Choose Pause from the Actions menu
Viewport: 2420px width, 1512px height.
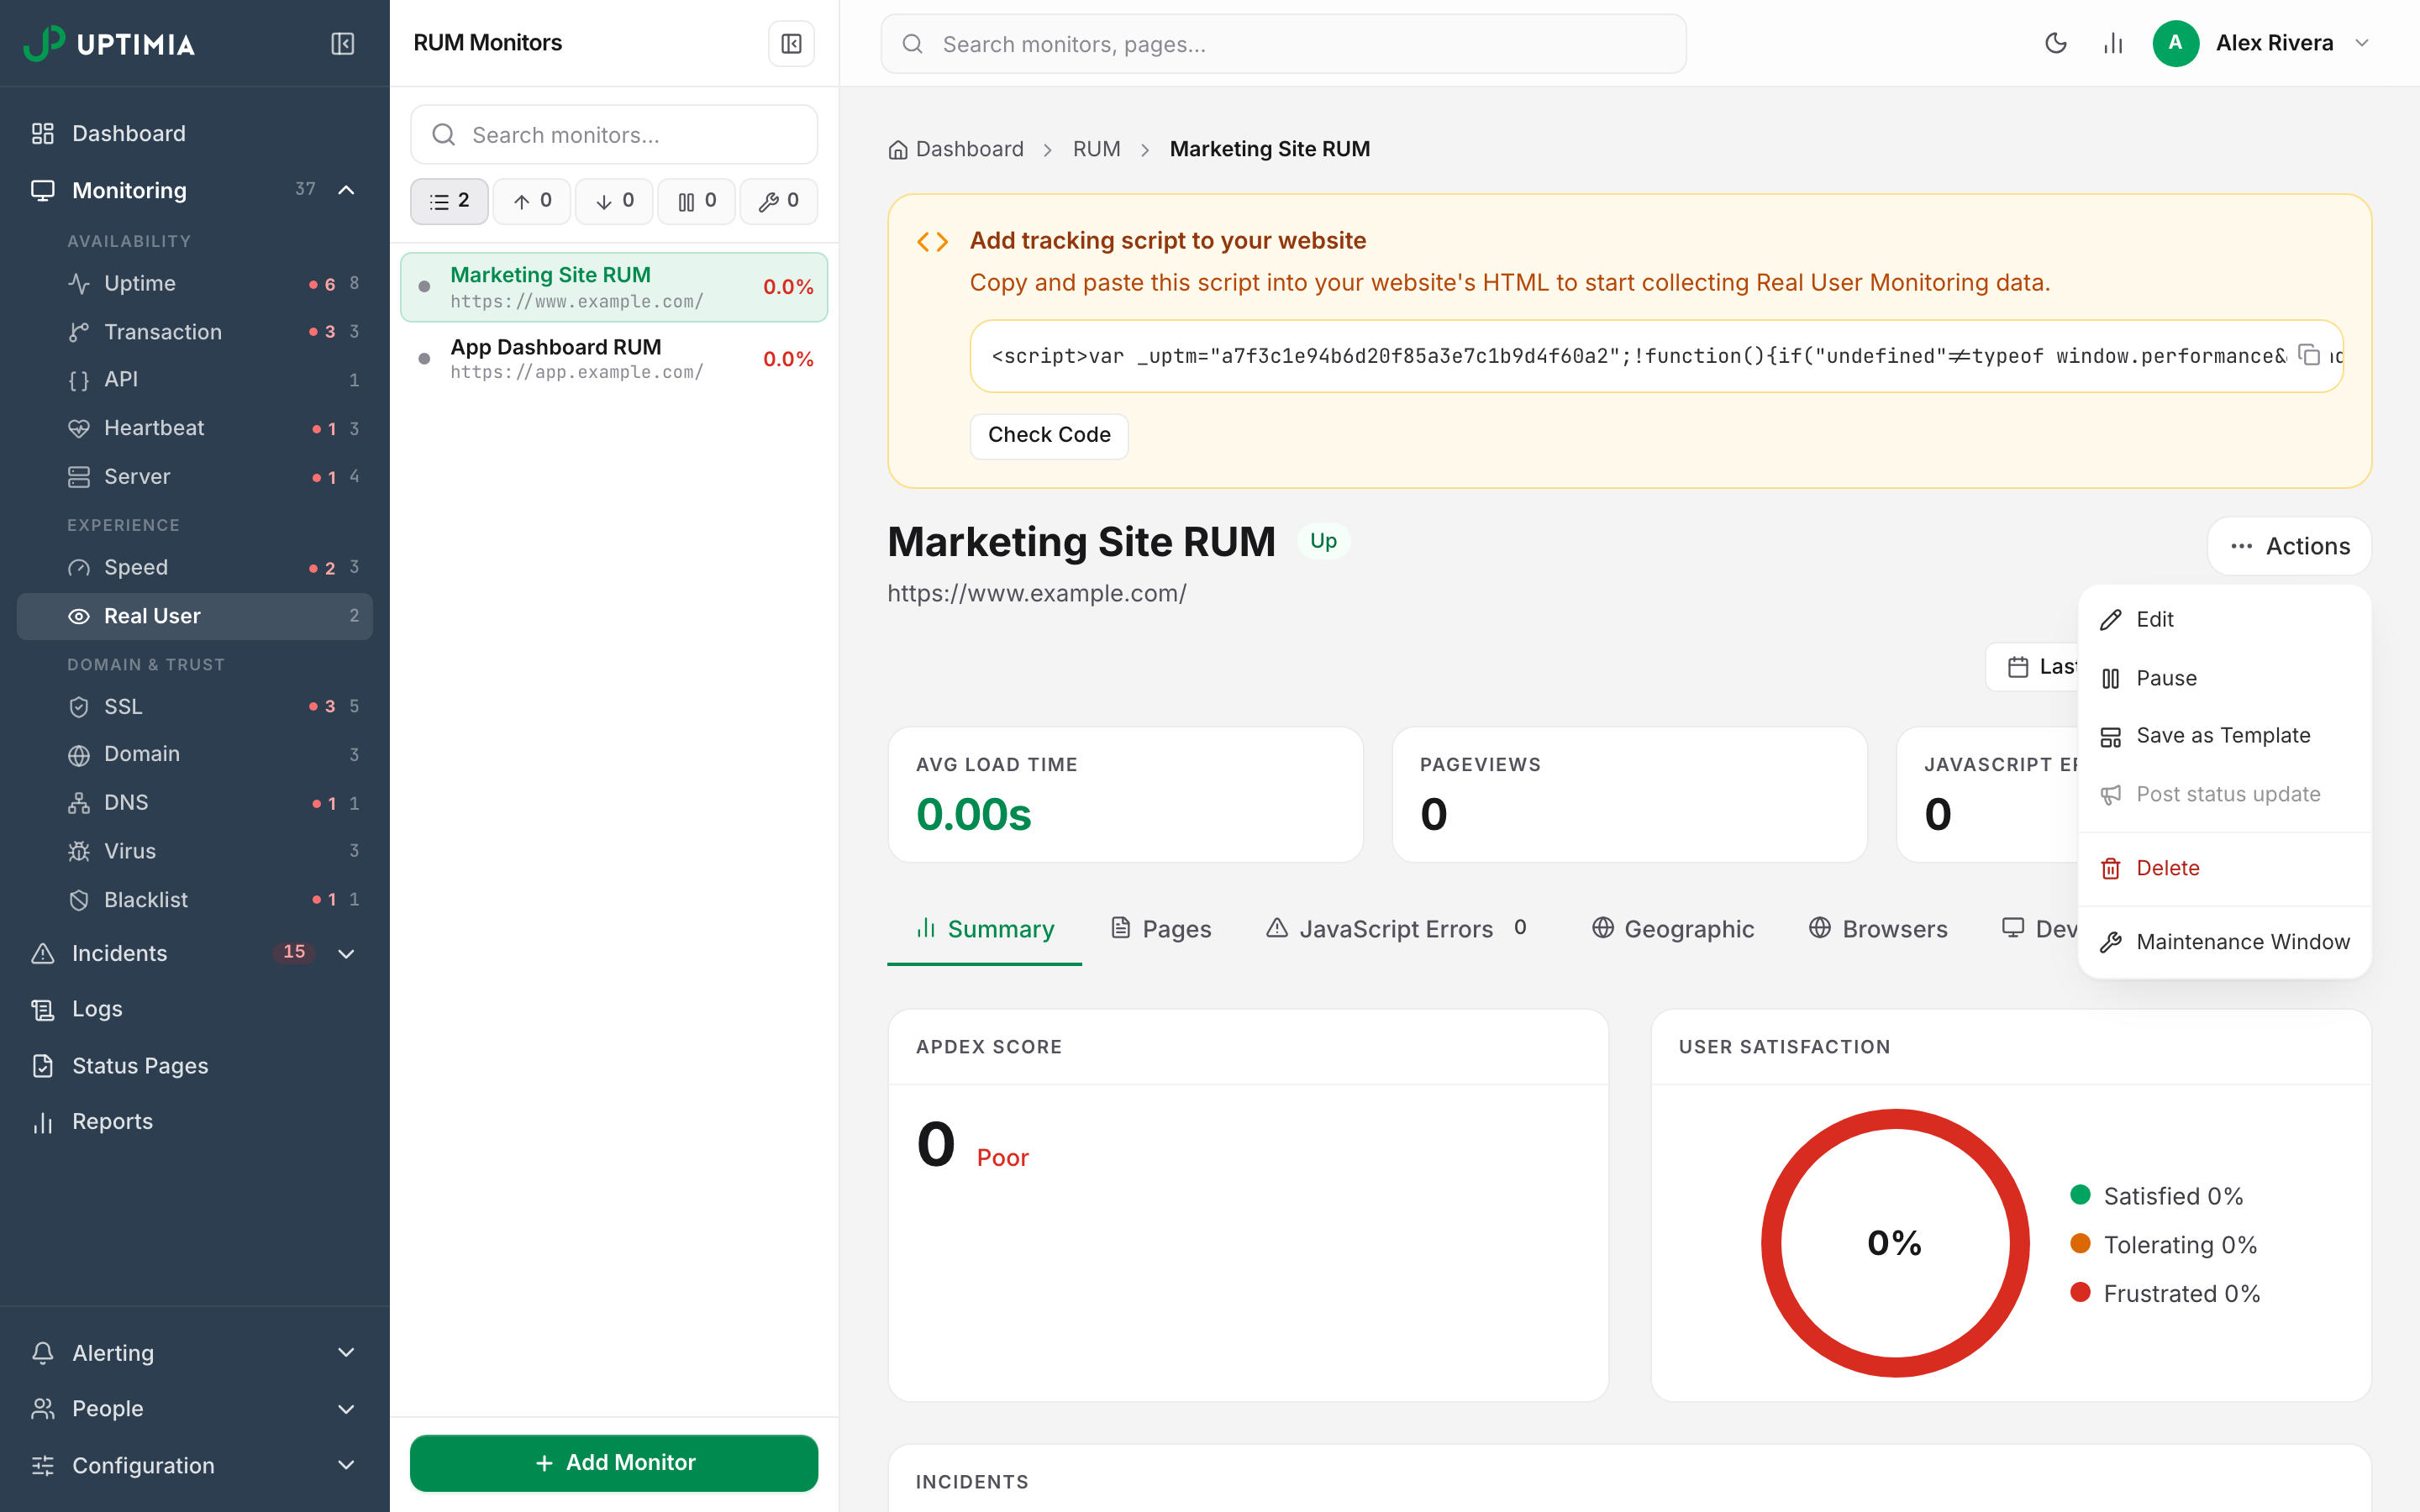[2224, 678]
